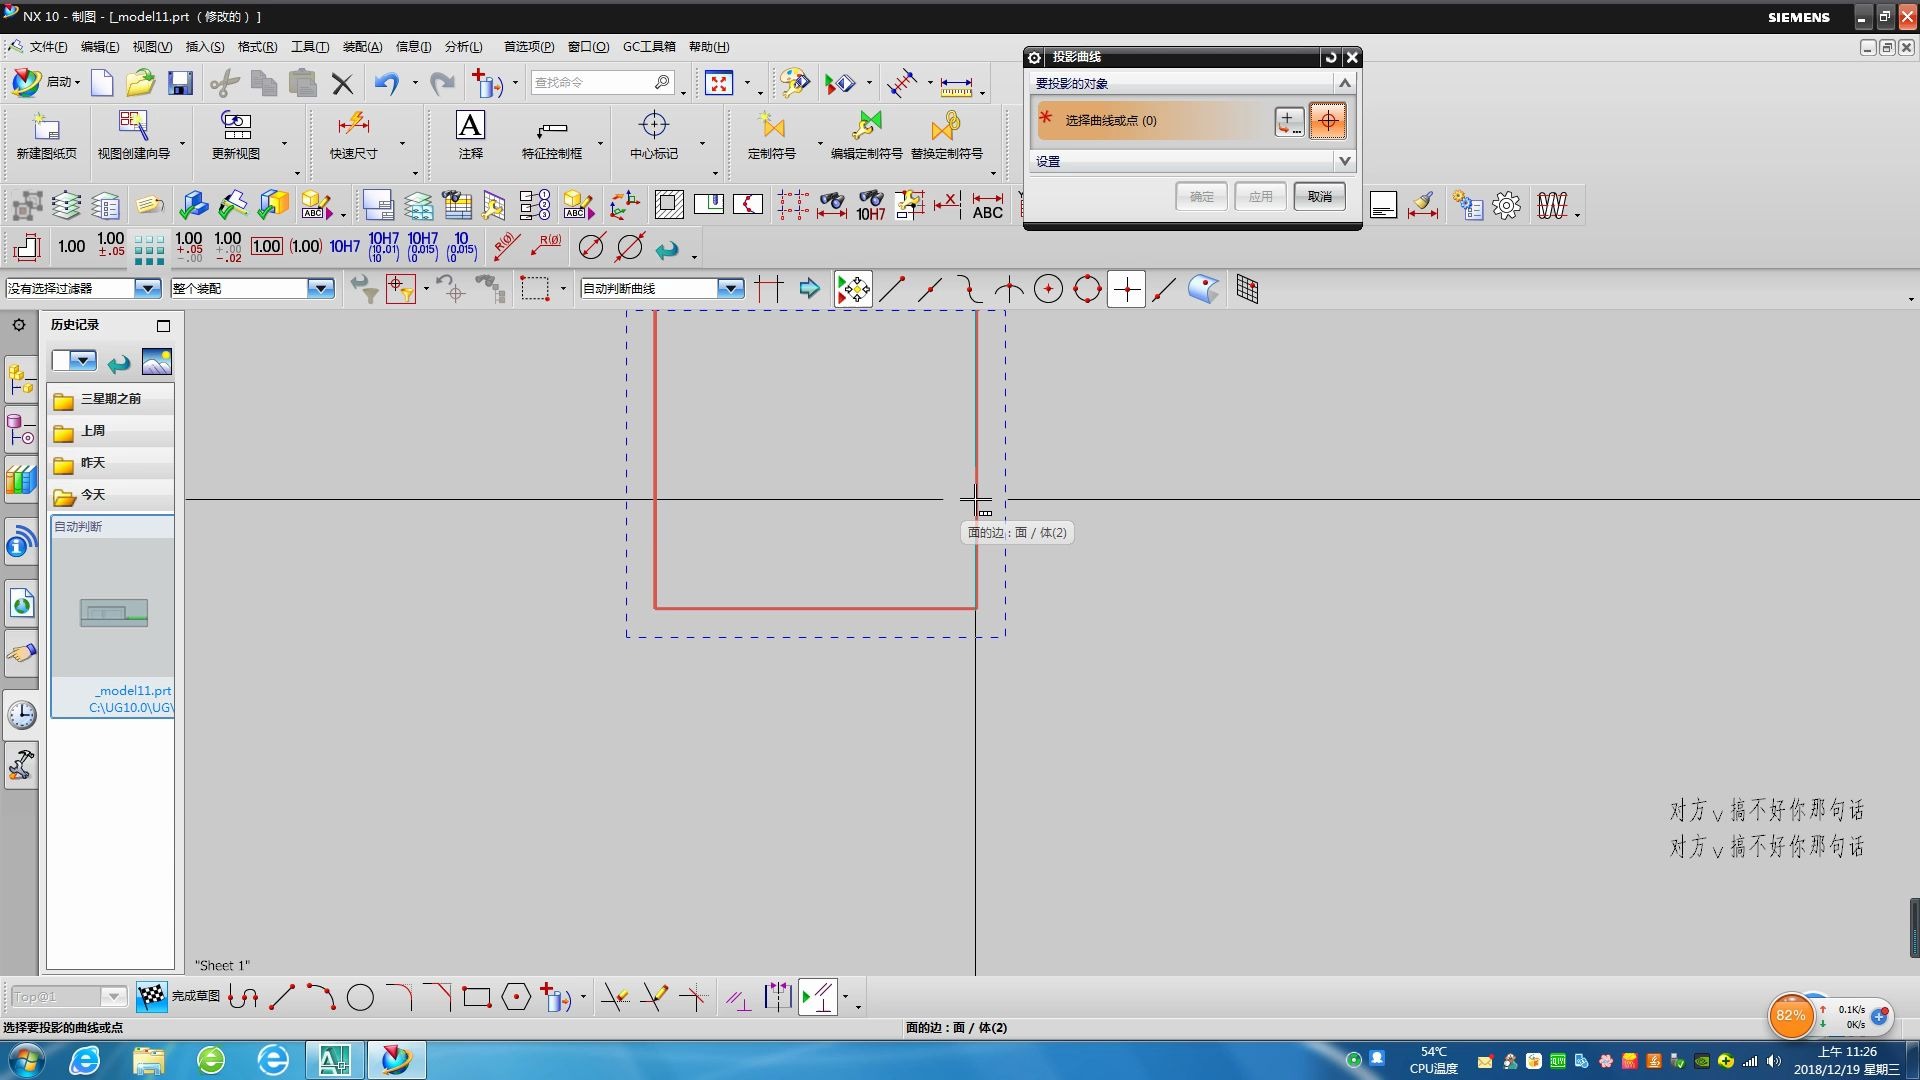This screenshot has height=1080, width=1920.
Task: Select the sketch rectangle tool
Action: pyautogui.click(x=476, y=997)
